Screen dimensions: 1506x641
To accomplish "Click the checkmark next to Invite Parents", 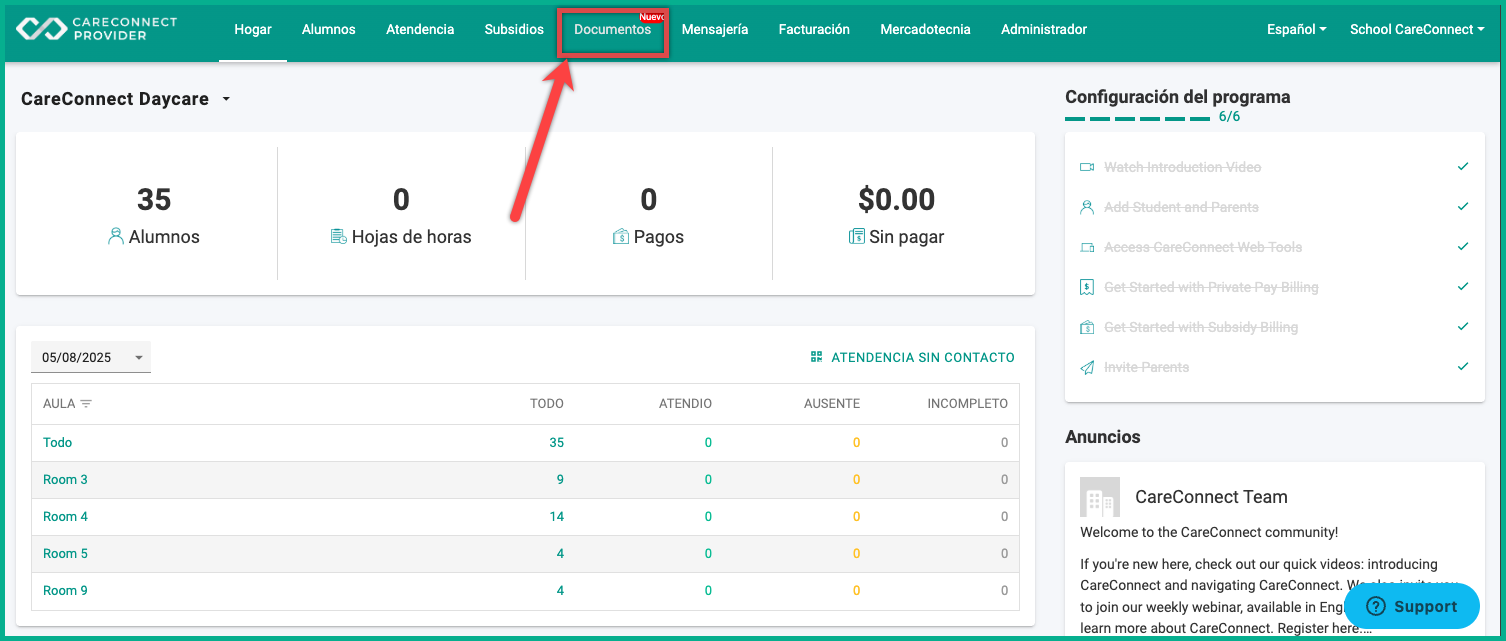I will coord(1463,366).
